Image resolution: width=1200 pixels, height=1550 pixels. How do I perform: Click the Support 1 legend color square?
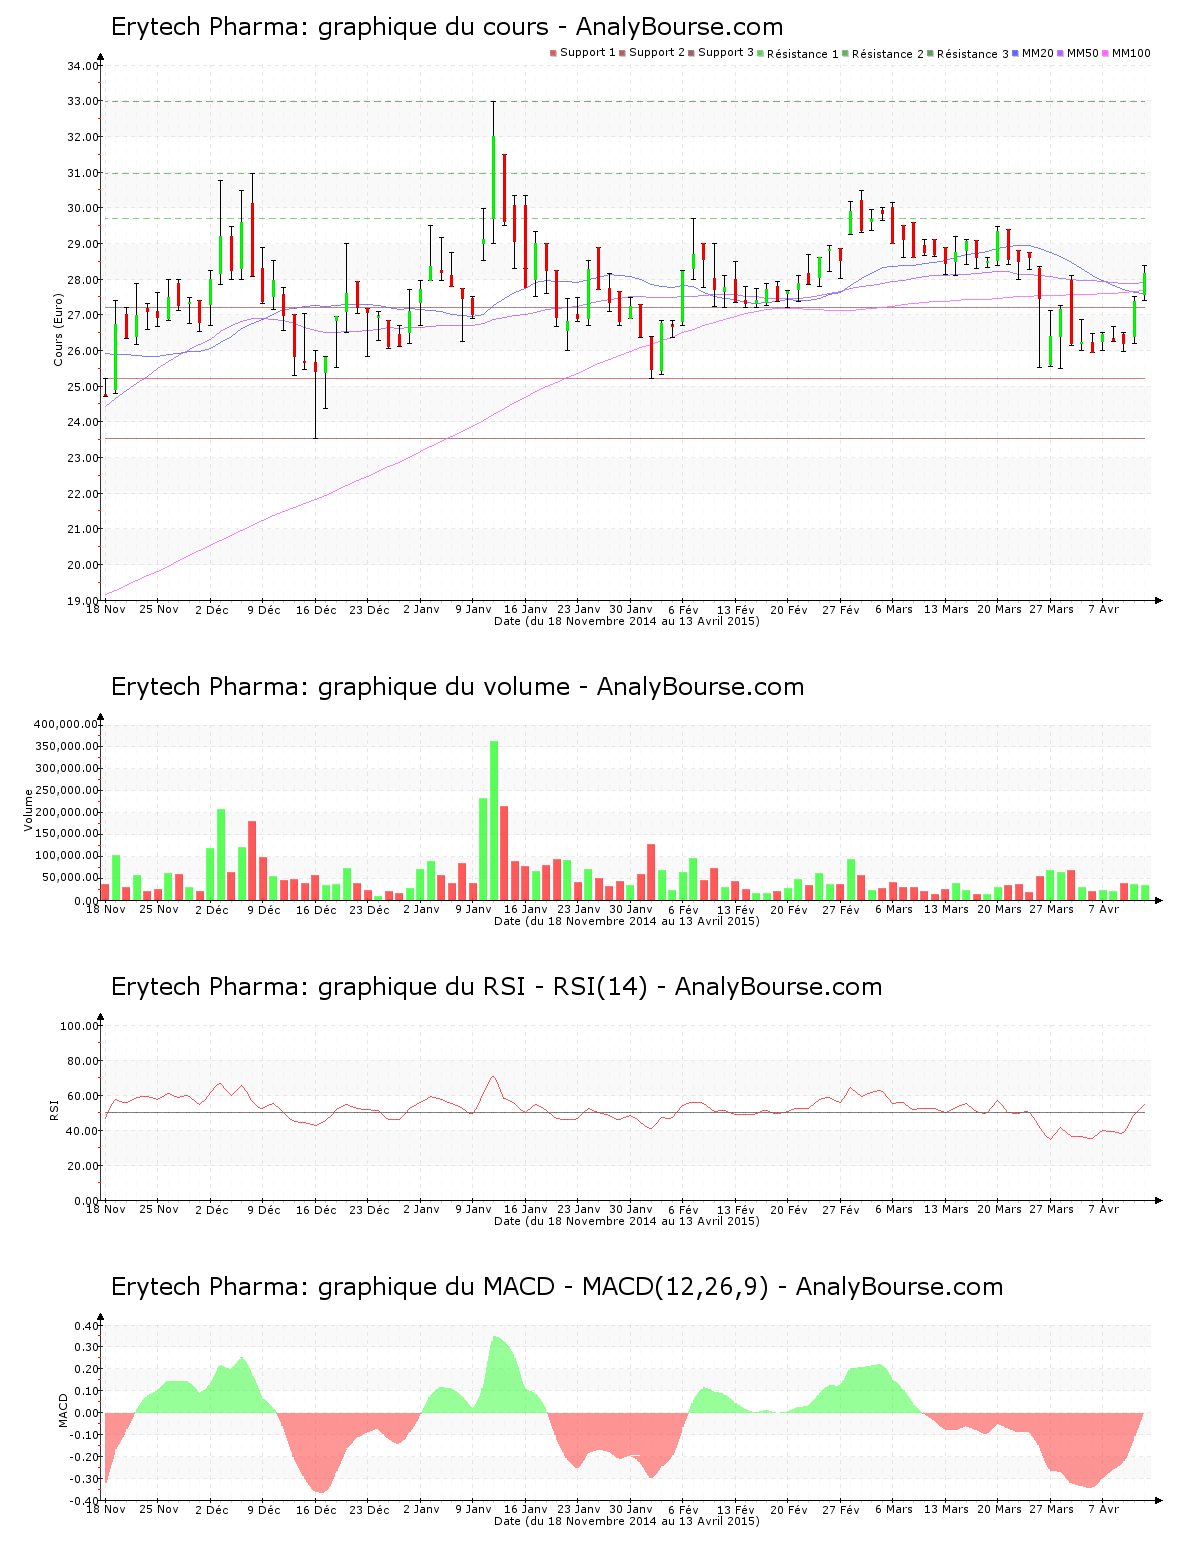(553, 53)
